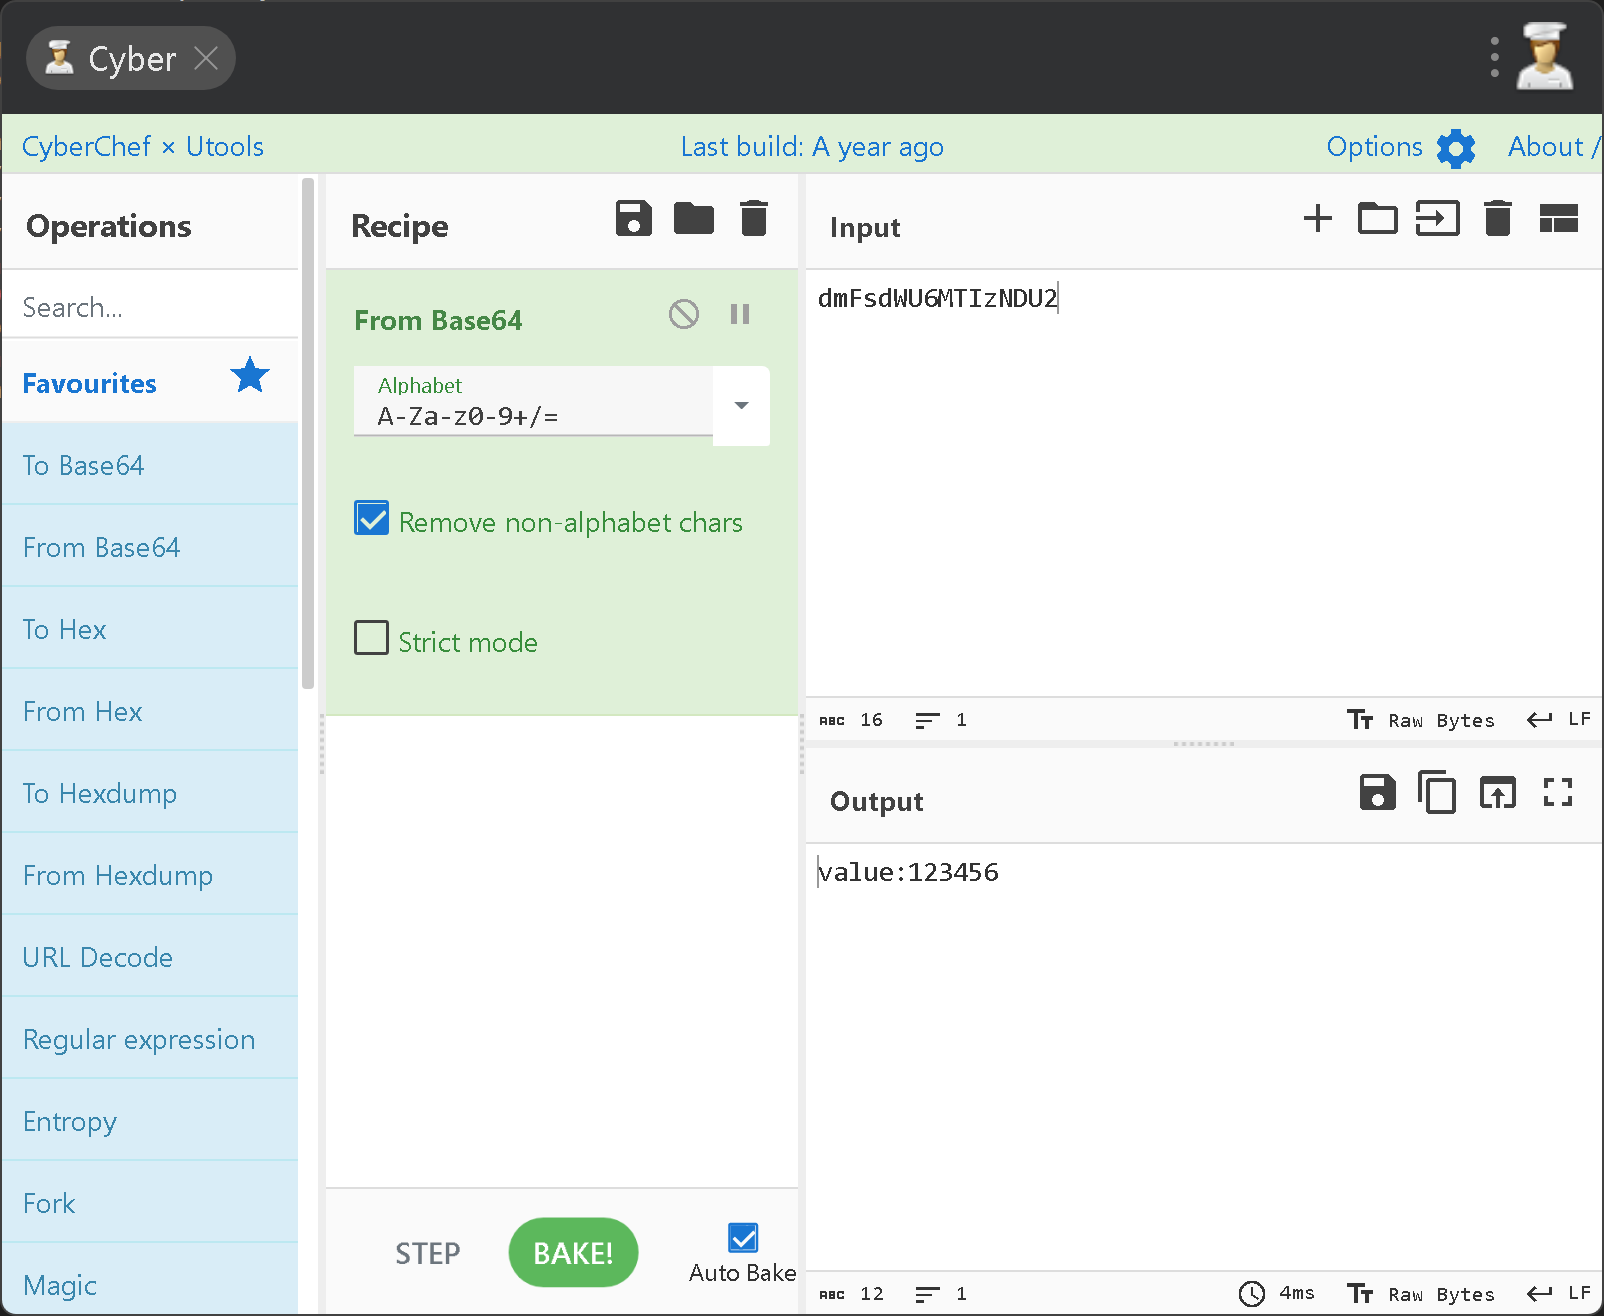This screenshot has width=1604, height=1316.
Task: Toggle Remove non-alphabet chars checkbox
Action: 372,519
